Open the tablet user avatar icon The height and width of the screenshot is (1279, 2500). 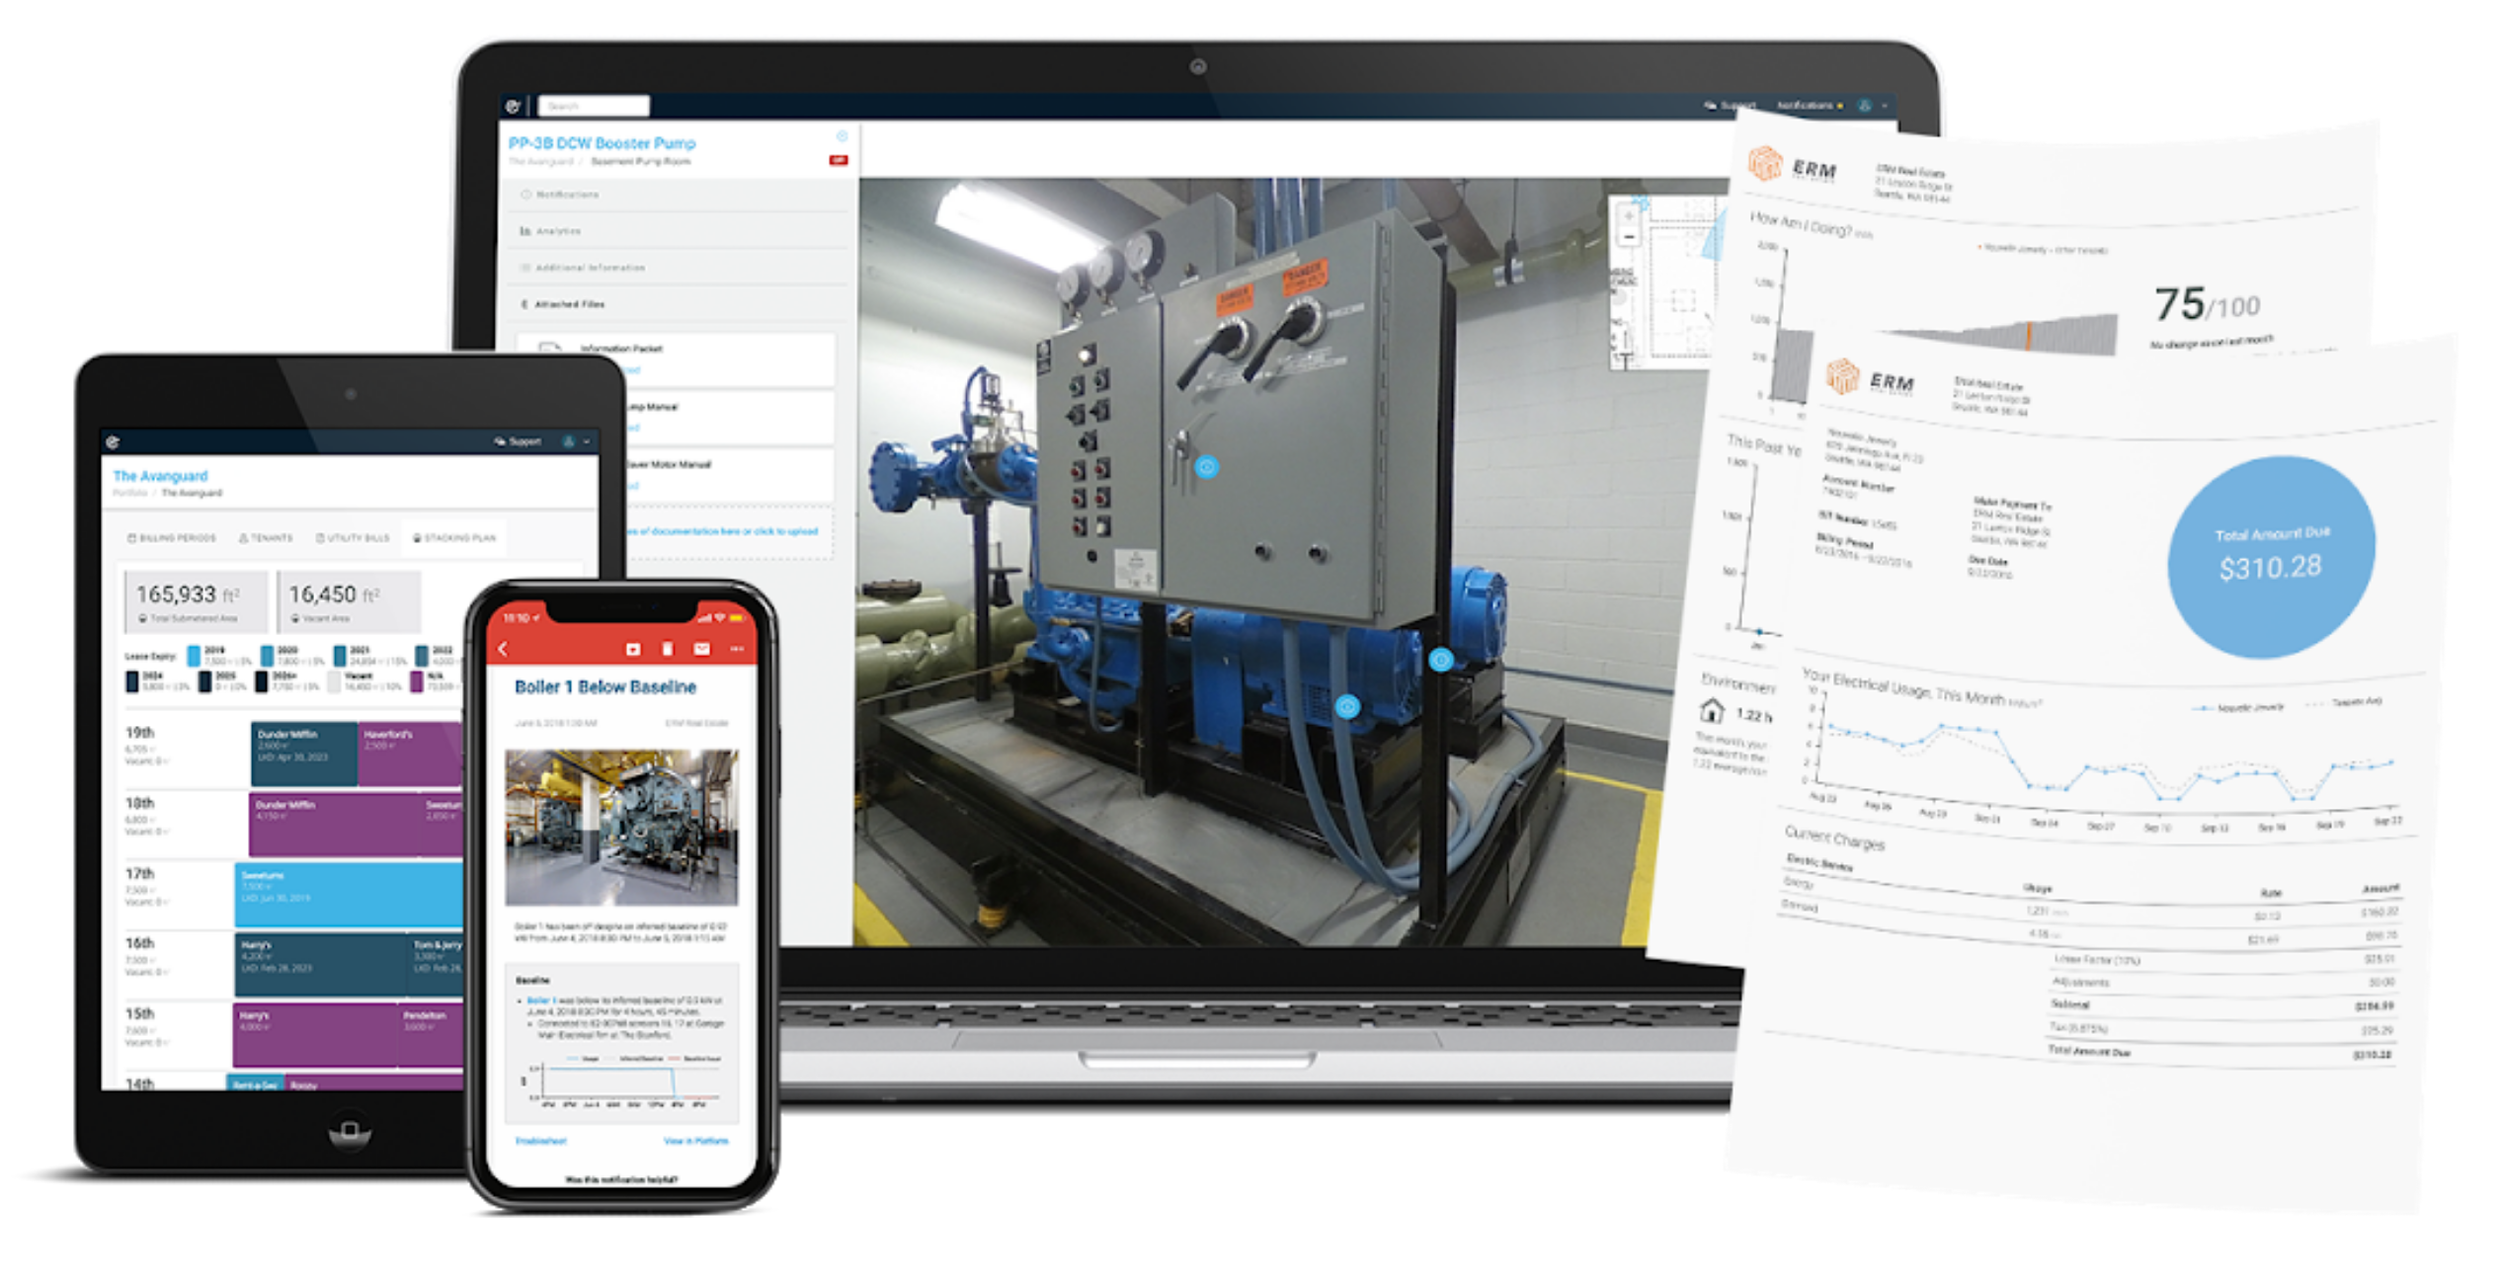(x=569, y=441)
